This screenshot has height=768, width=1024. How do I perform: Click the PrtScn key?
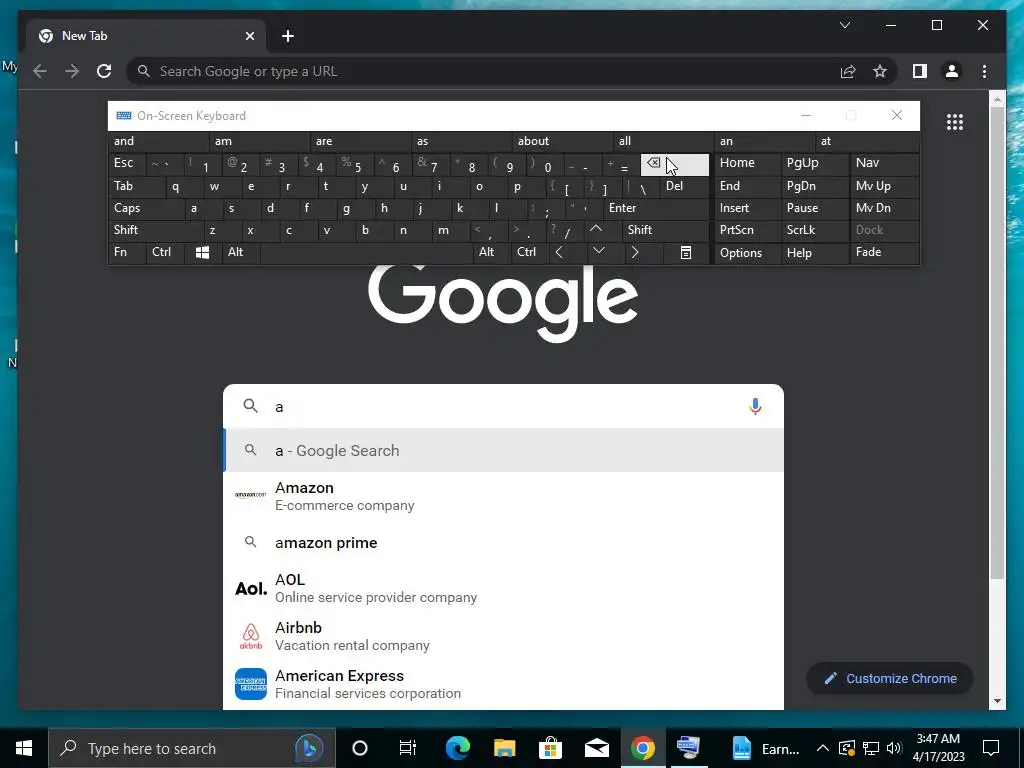point(747,230)
